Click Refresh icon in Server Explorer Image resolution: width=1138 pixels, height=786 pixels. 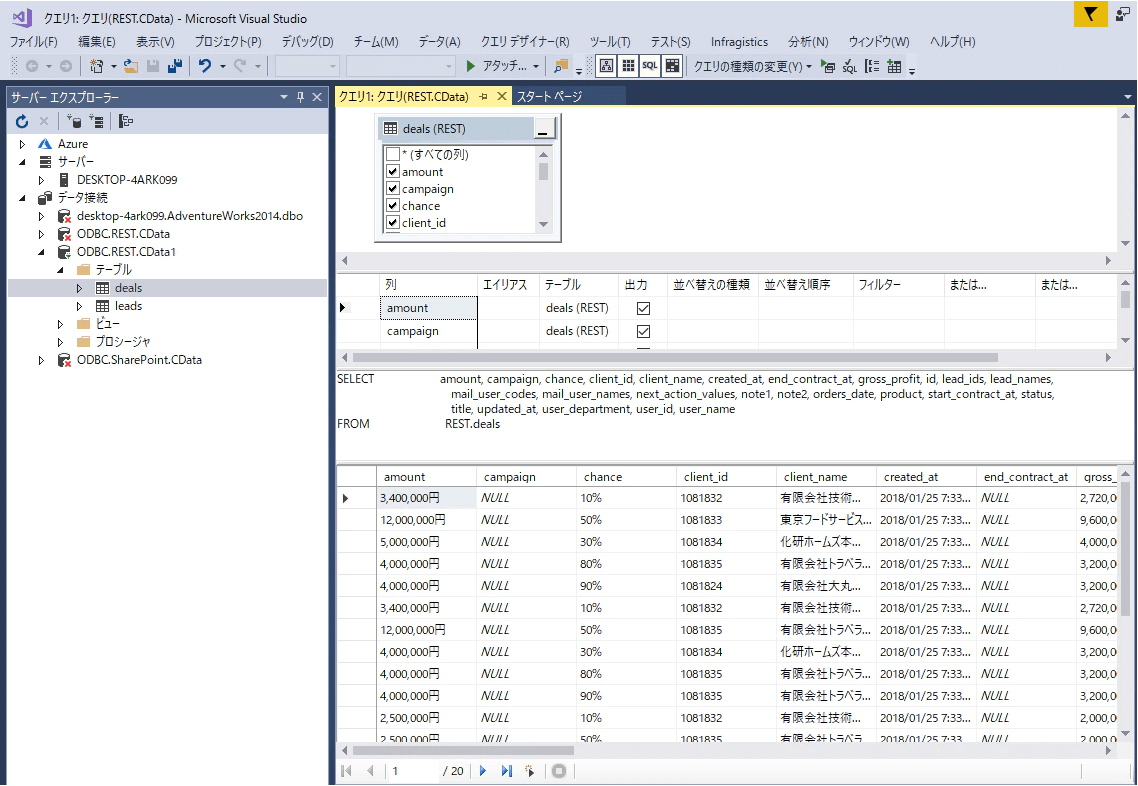point(22,121)
